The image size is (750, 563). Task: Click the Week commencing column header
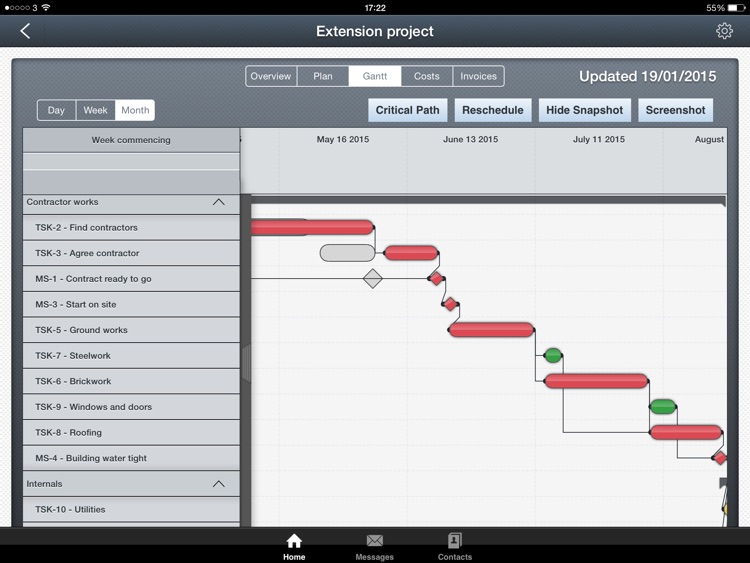click(x=131, y=140)
